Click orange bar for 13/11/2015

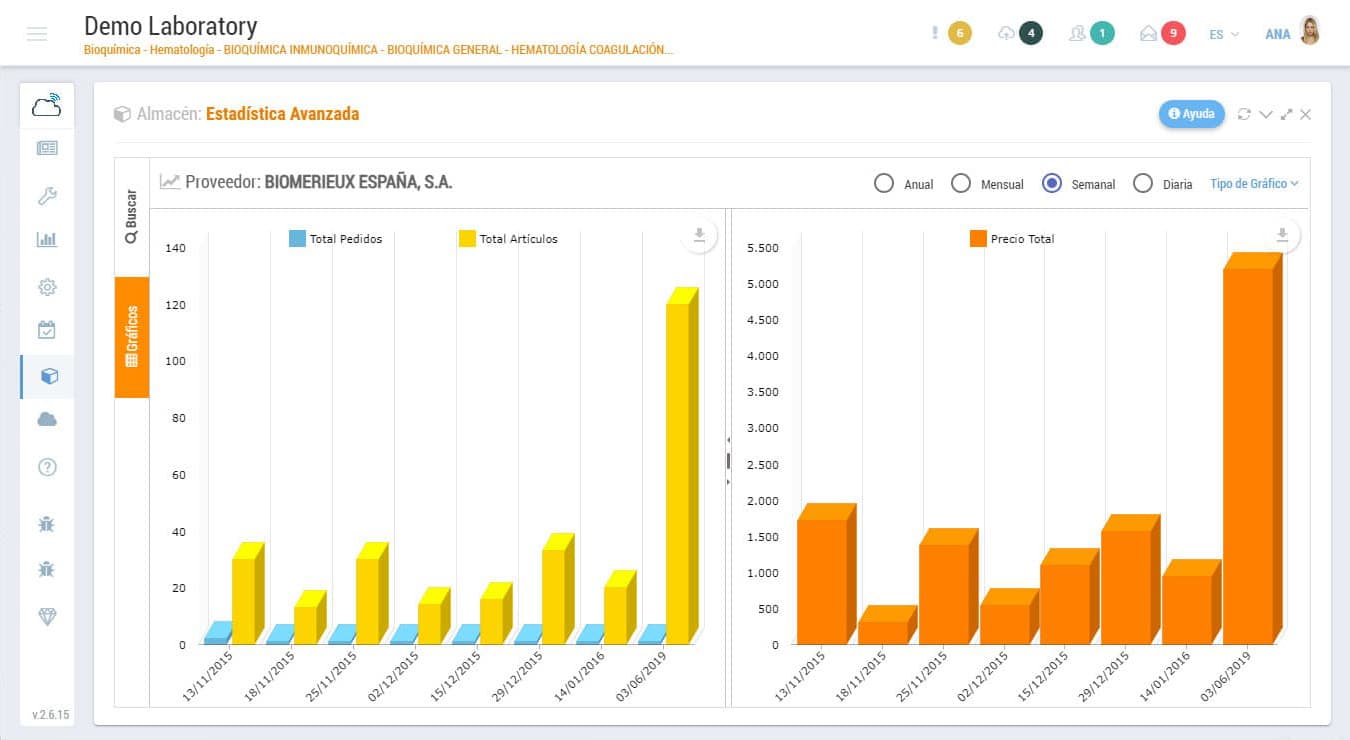pos(826,574)
